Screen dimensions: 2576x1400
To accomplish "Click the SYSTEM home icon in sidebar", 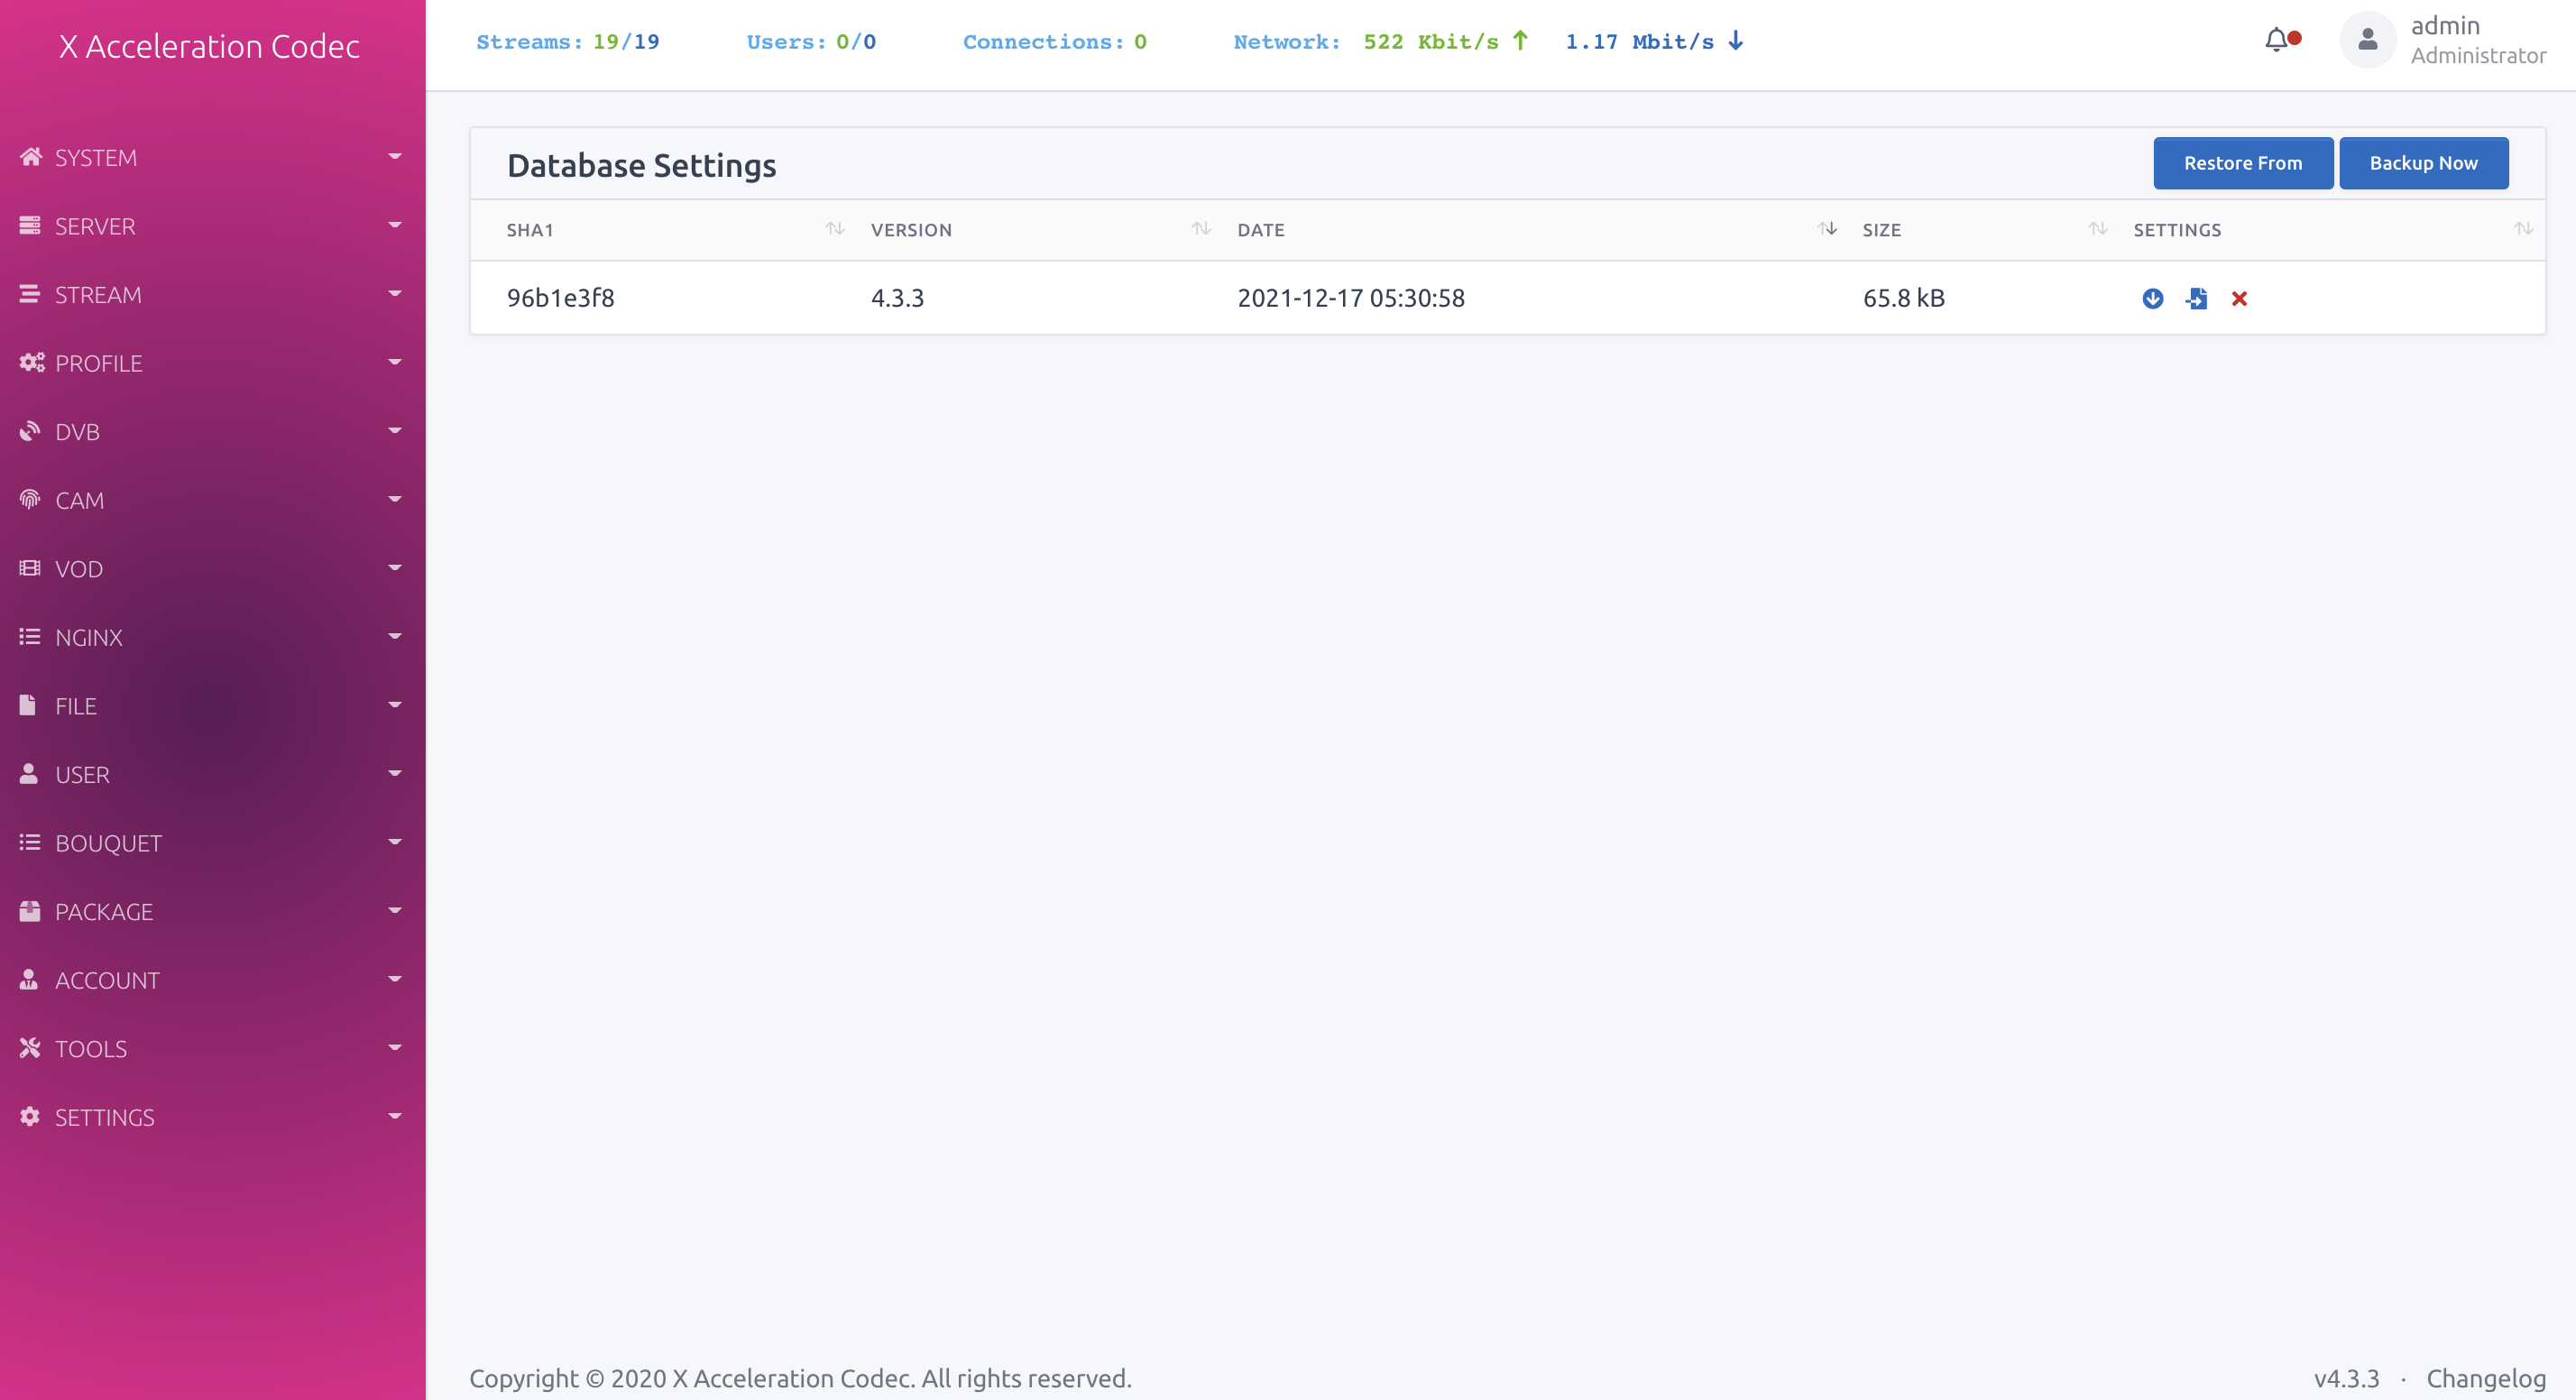I will click(x=30, y=157).
